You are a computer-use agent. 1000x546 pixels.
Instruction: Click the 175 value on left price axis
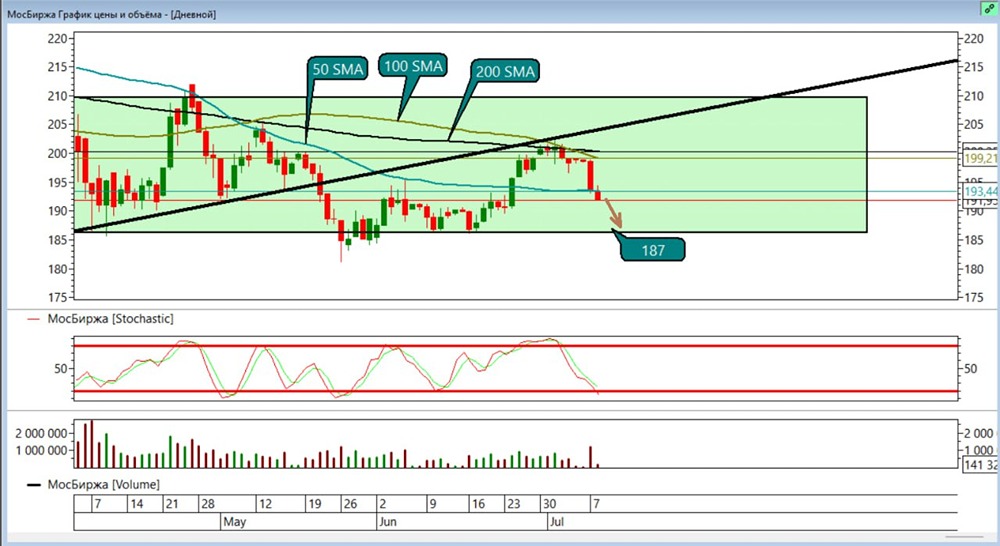coord(57,297)
